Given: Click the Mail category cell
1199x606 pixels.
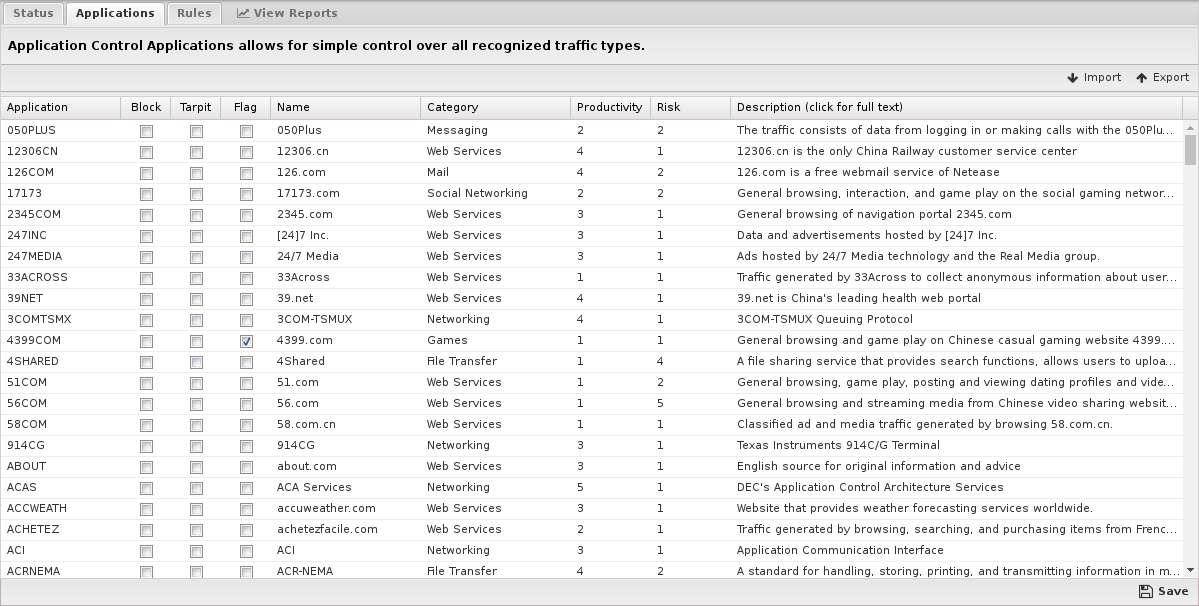Looking at the screenshot, I should coord(496,172).
